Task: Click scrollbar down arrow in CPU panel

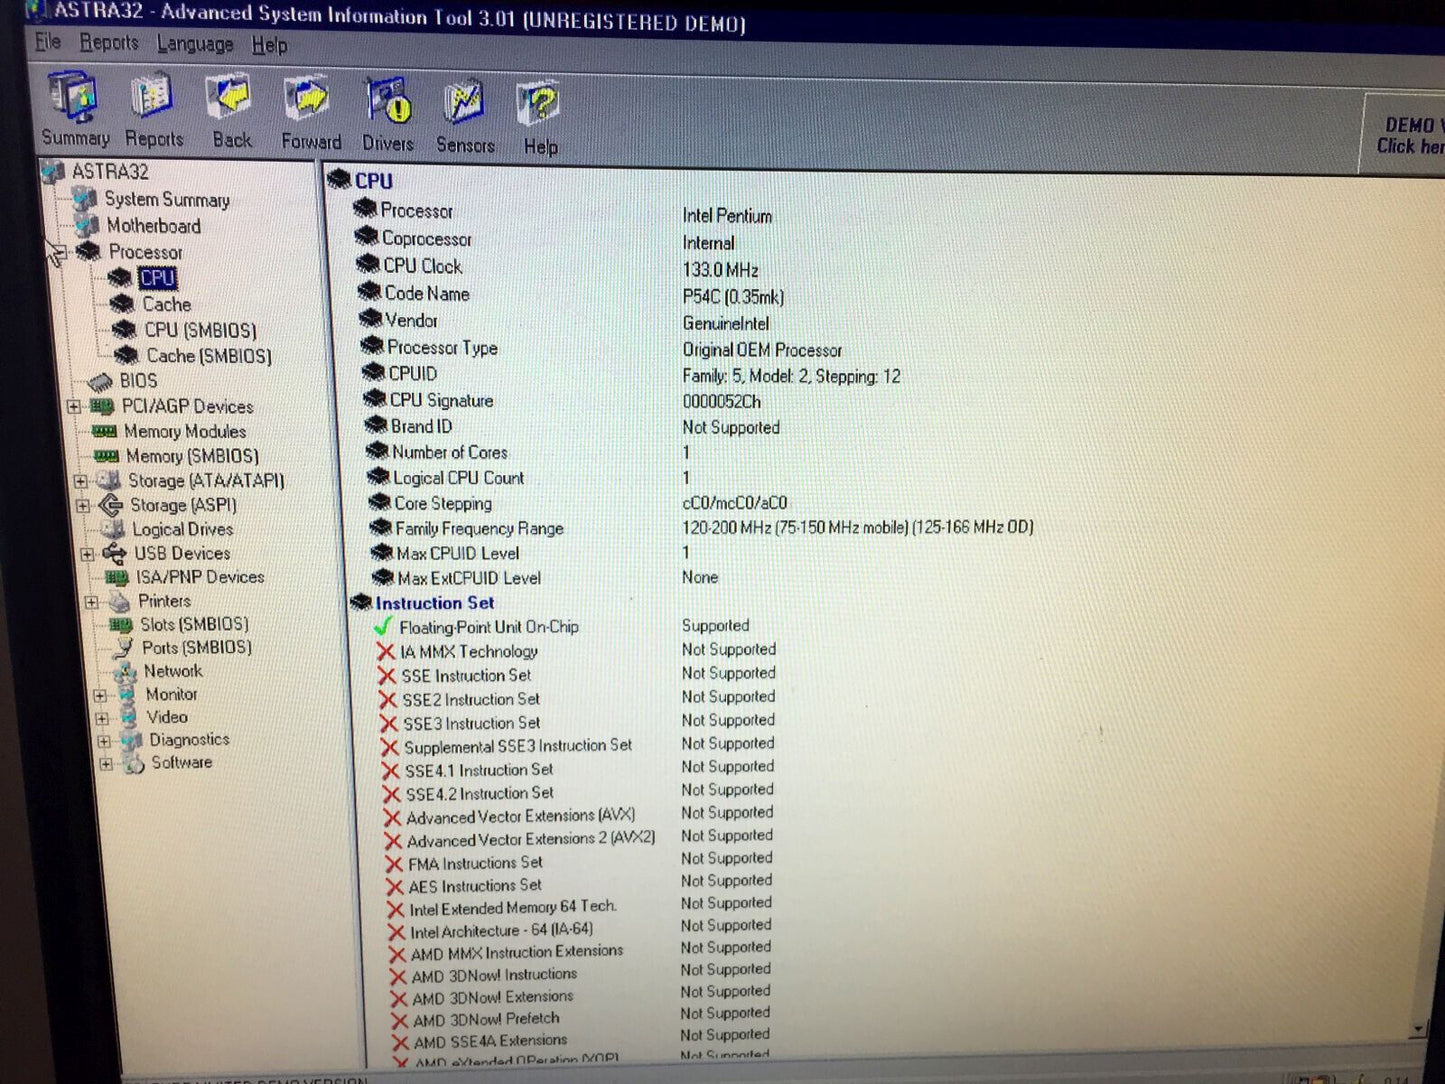Action: [x=1418, y=1028]
